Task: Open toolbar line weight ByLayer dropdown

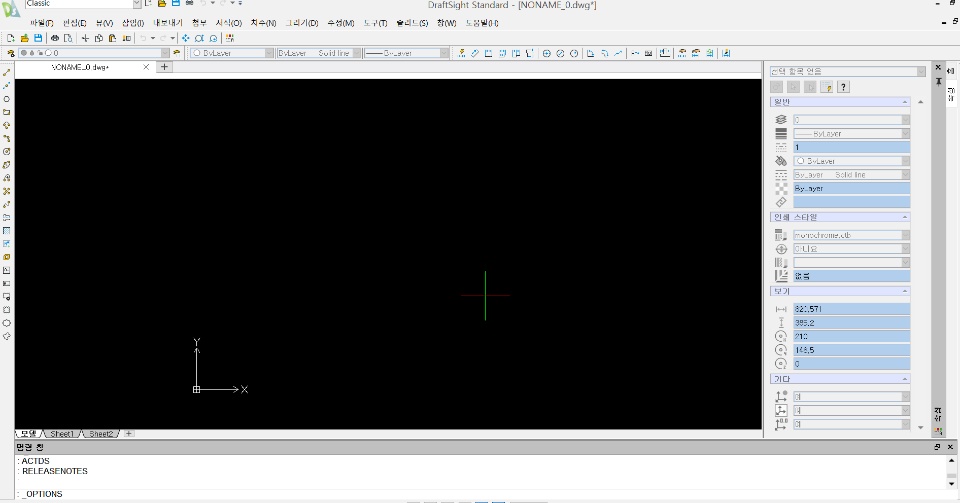Action: click(444, 53)
